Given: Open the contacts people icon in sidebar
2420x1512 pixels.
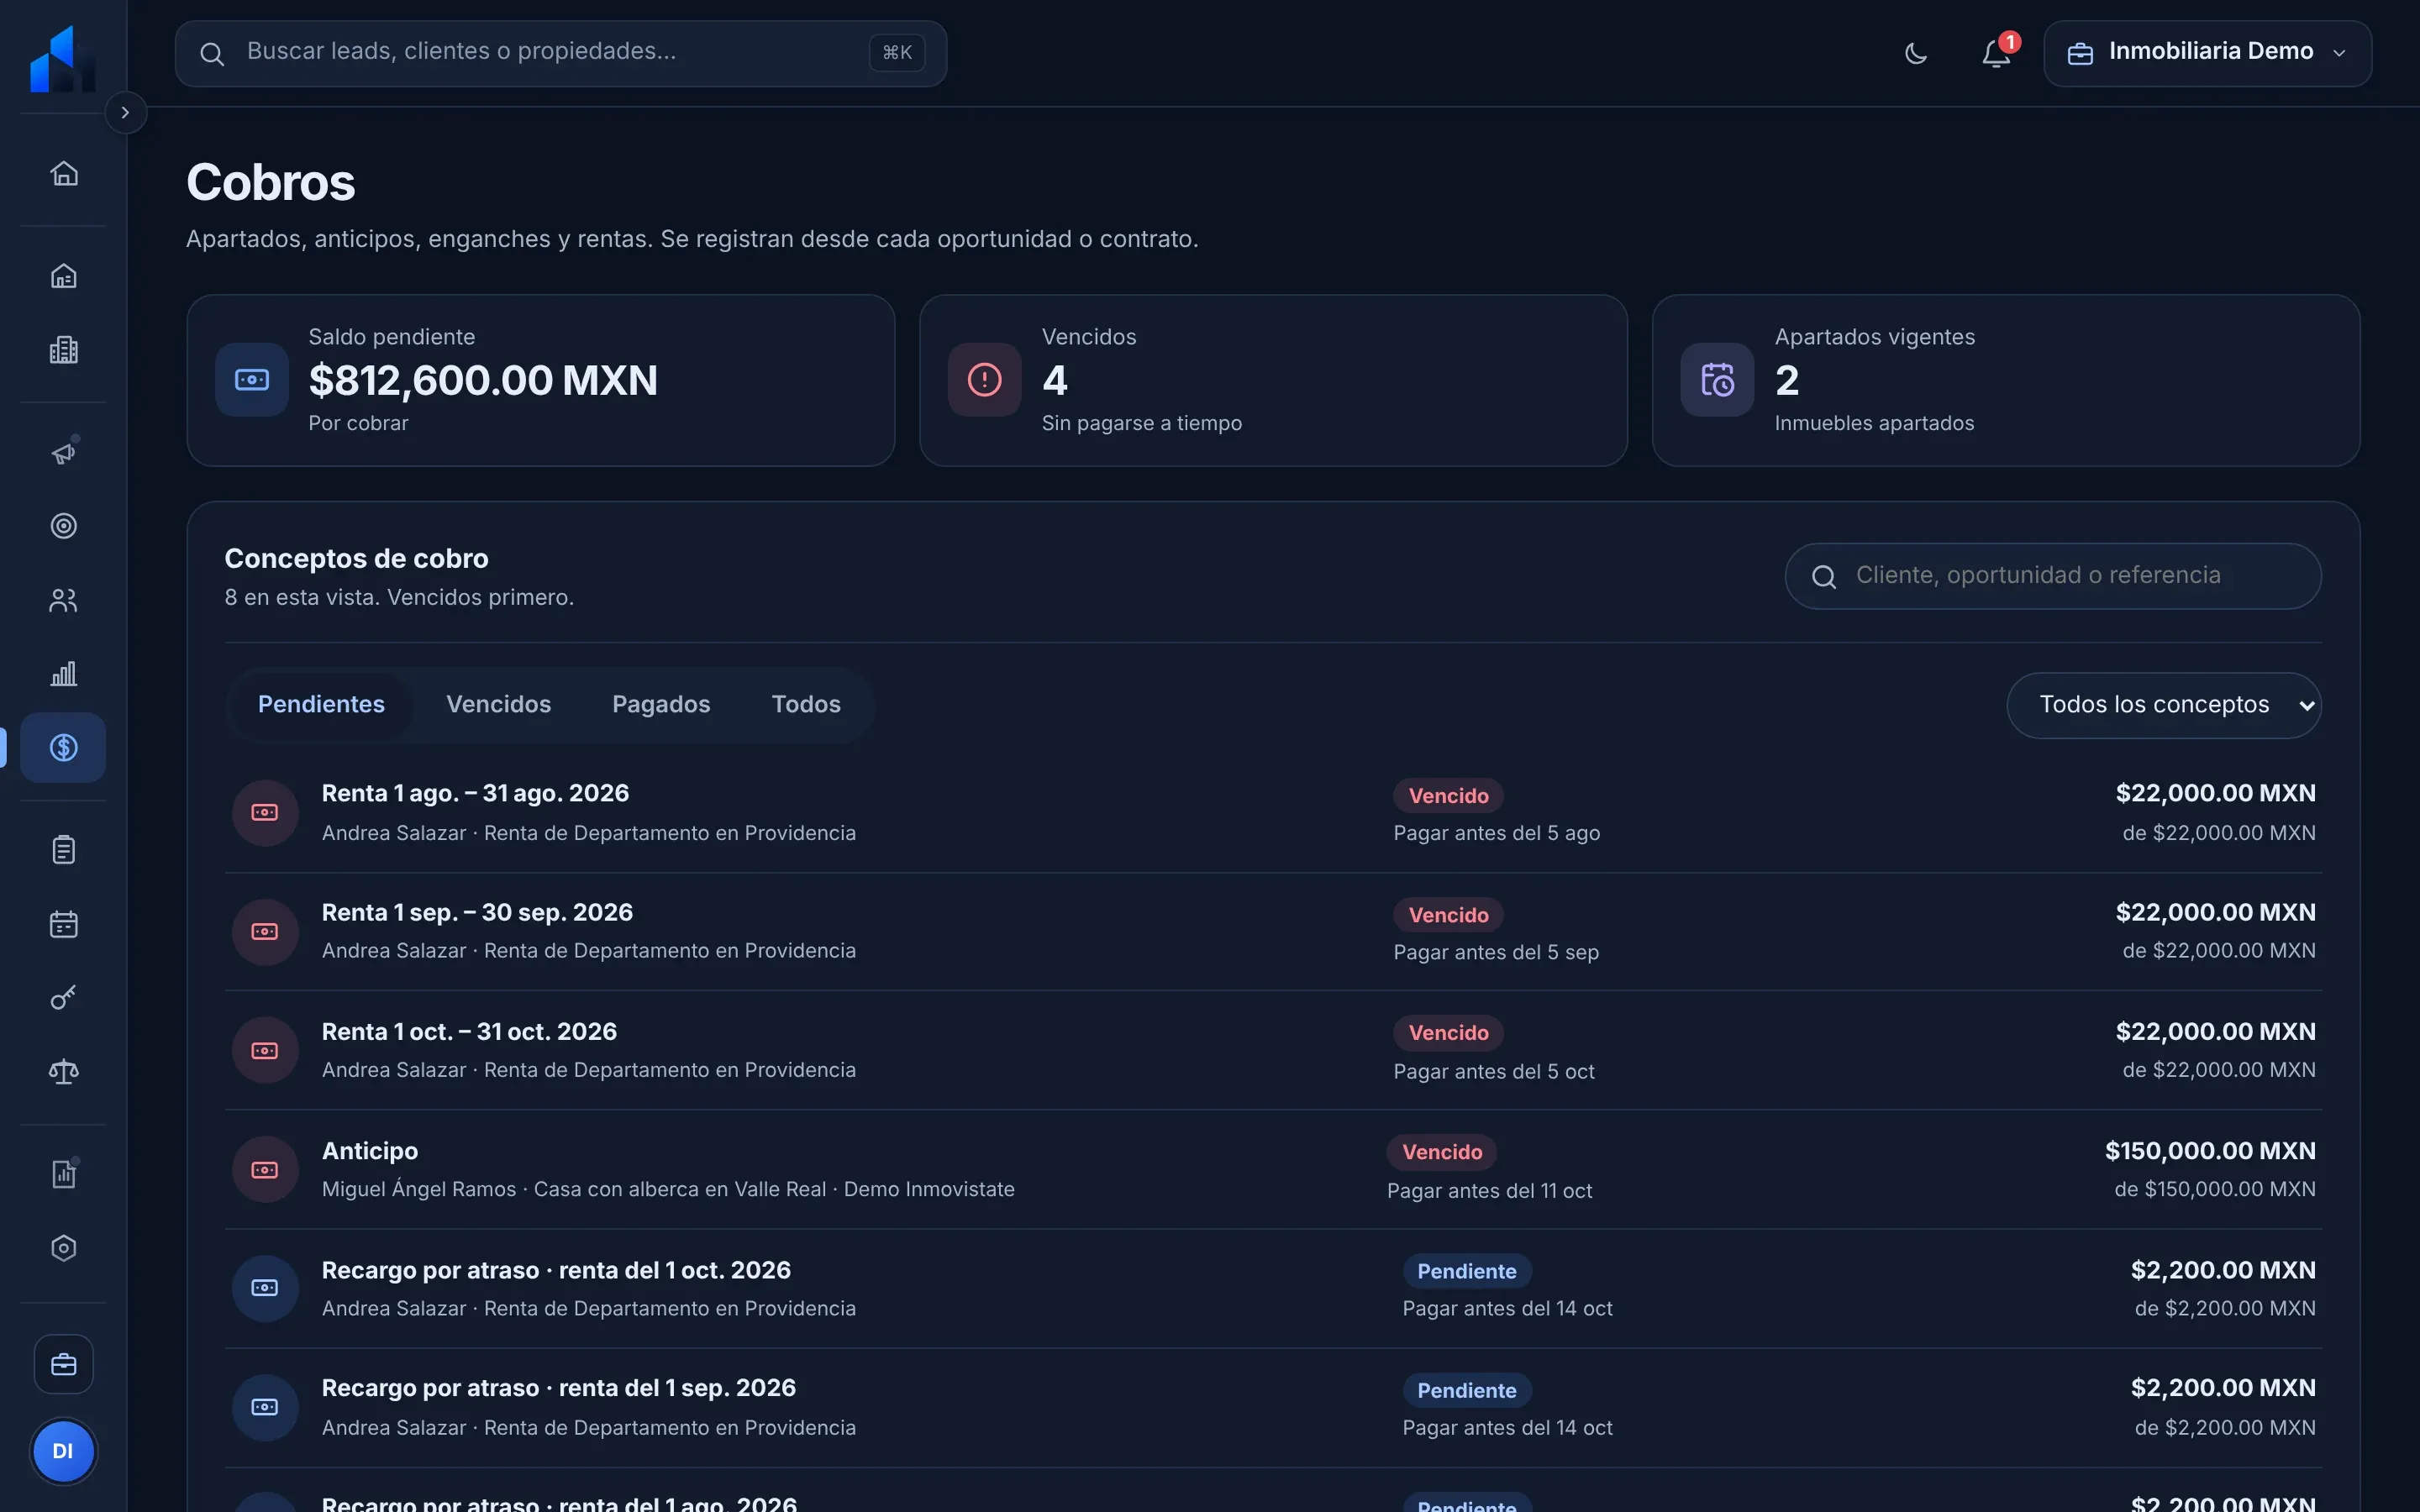Looking at the screenshot, I should tap(64, 600).
